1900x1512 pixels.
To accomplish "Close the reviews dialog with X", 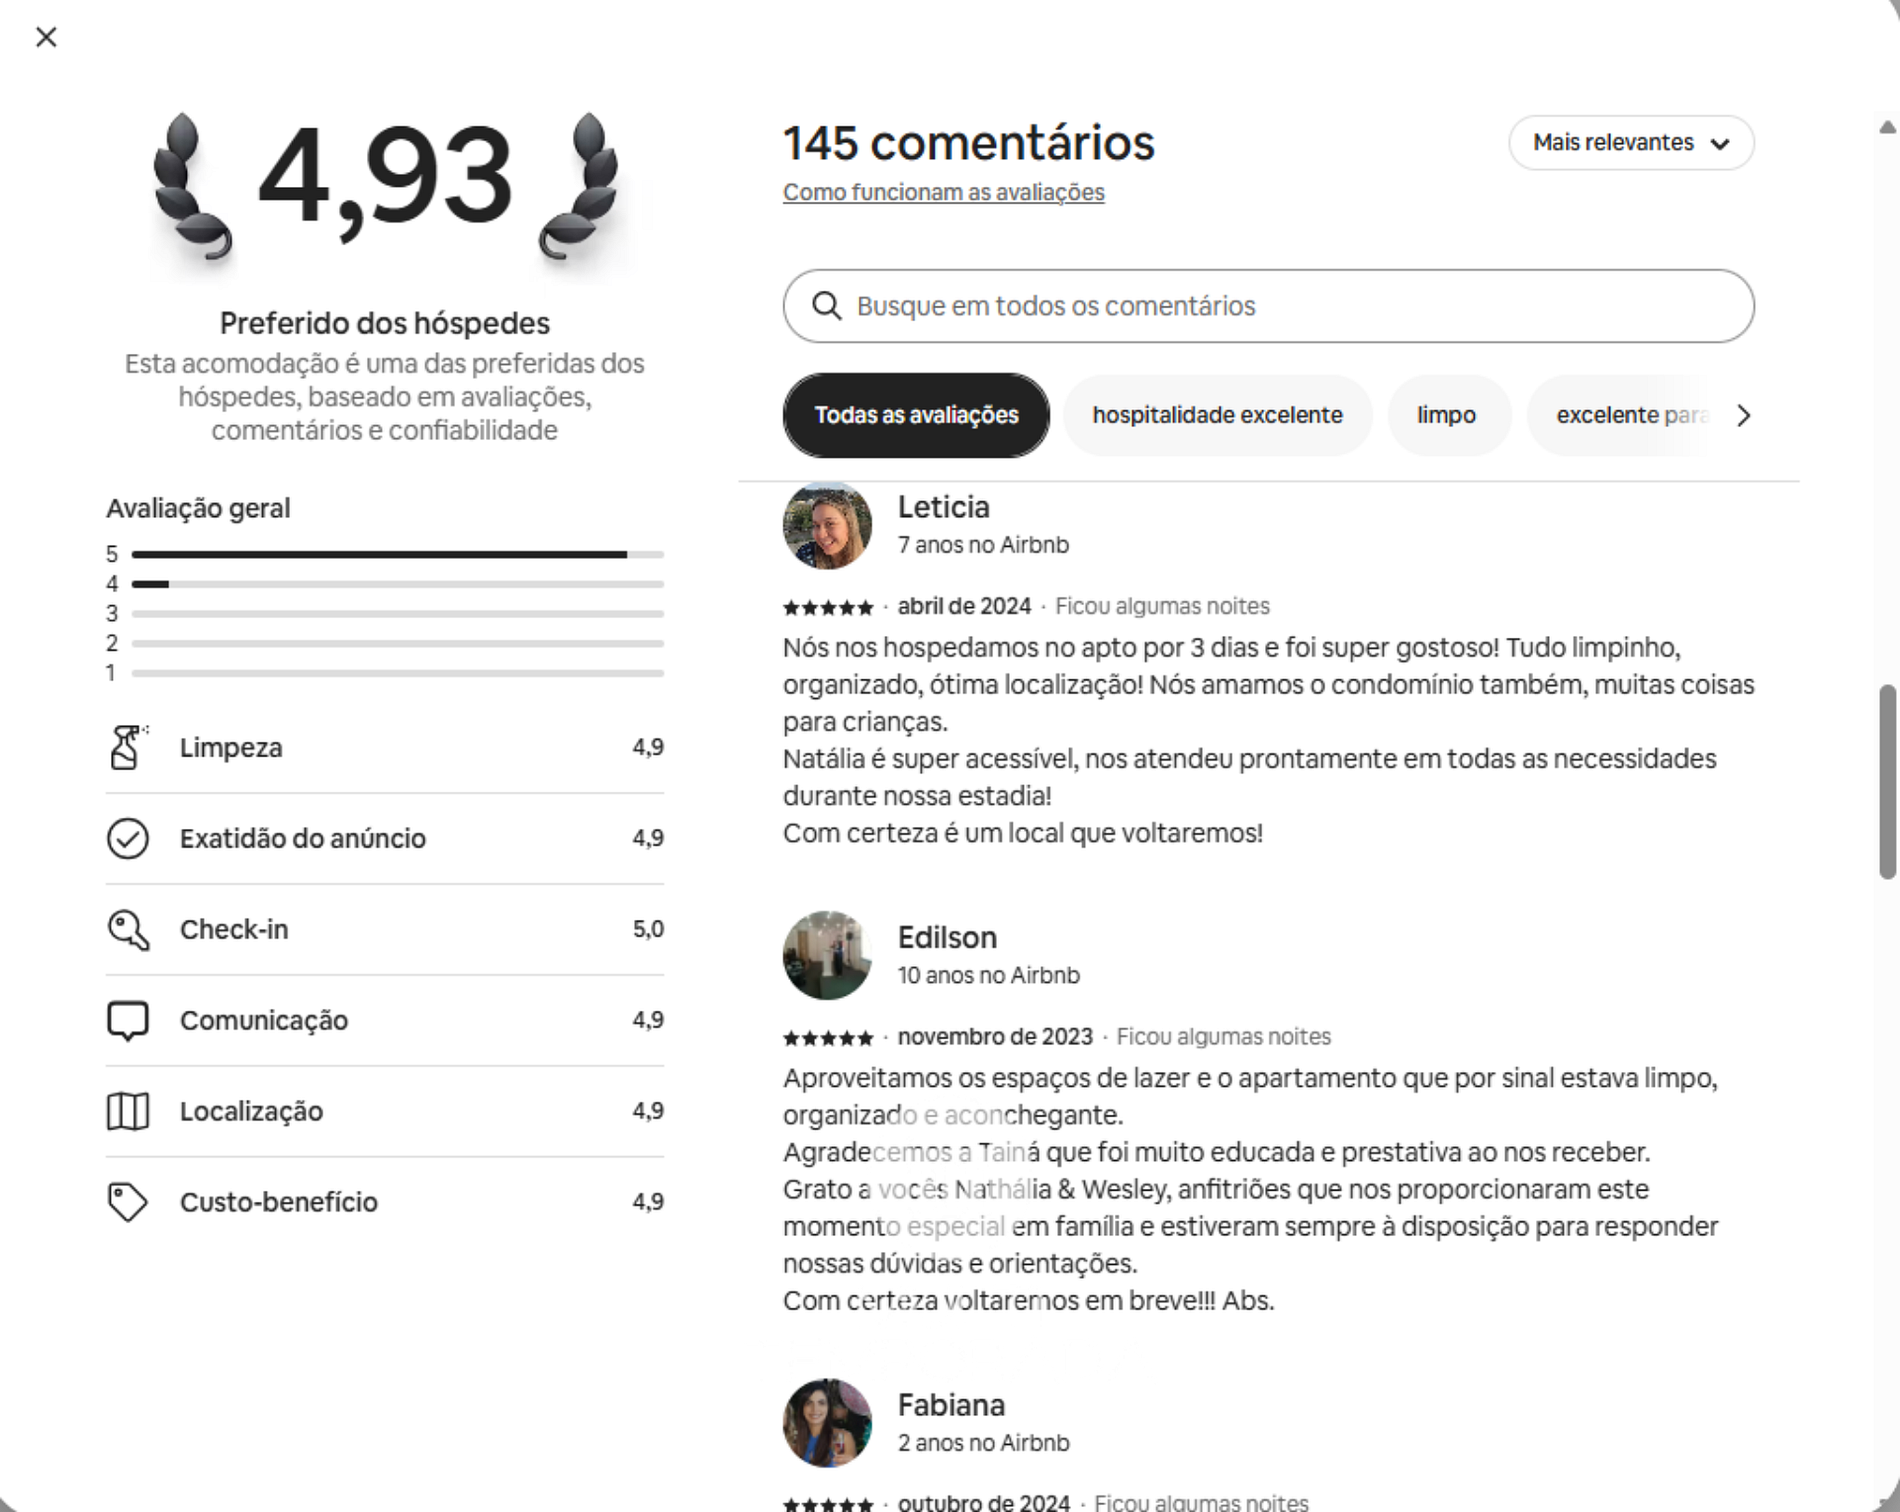I will point(46,37).
